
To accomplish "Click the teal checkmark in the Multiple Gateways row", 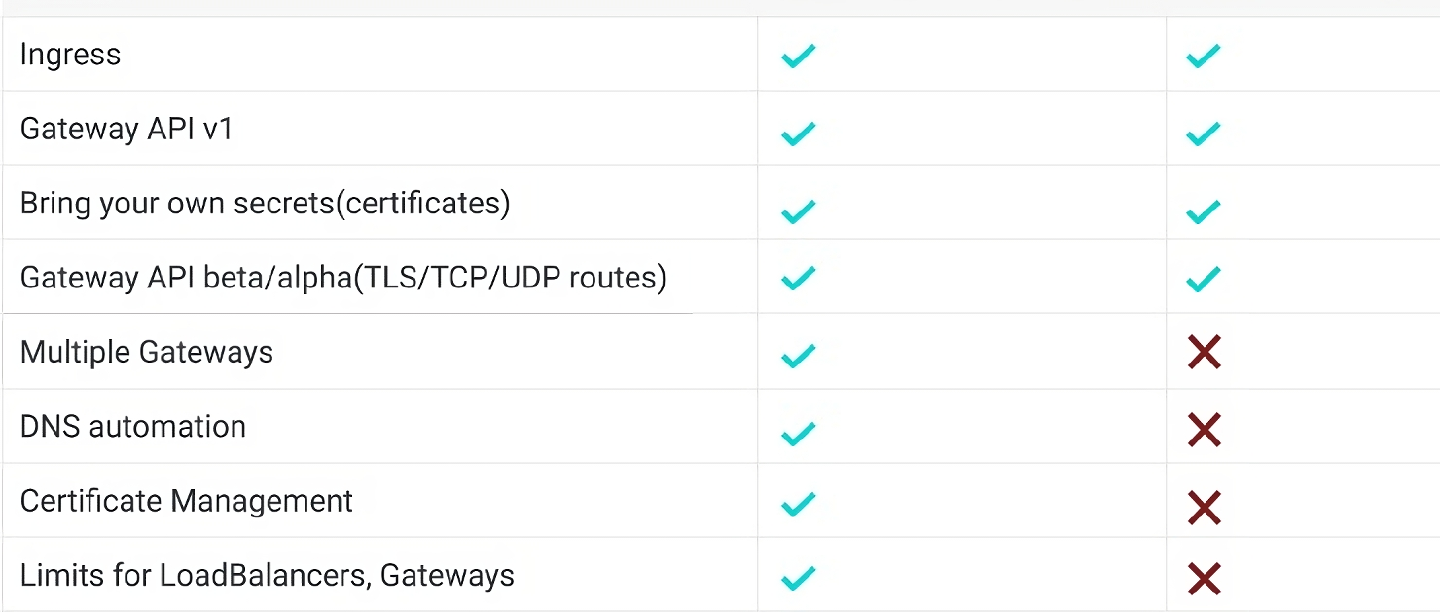I will tap(798, 355).
